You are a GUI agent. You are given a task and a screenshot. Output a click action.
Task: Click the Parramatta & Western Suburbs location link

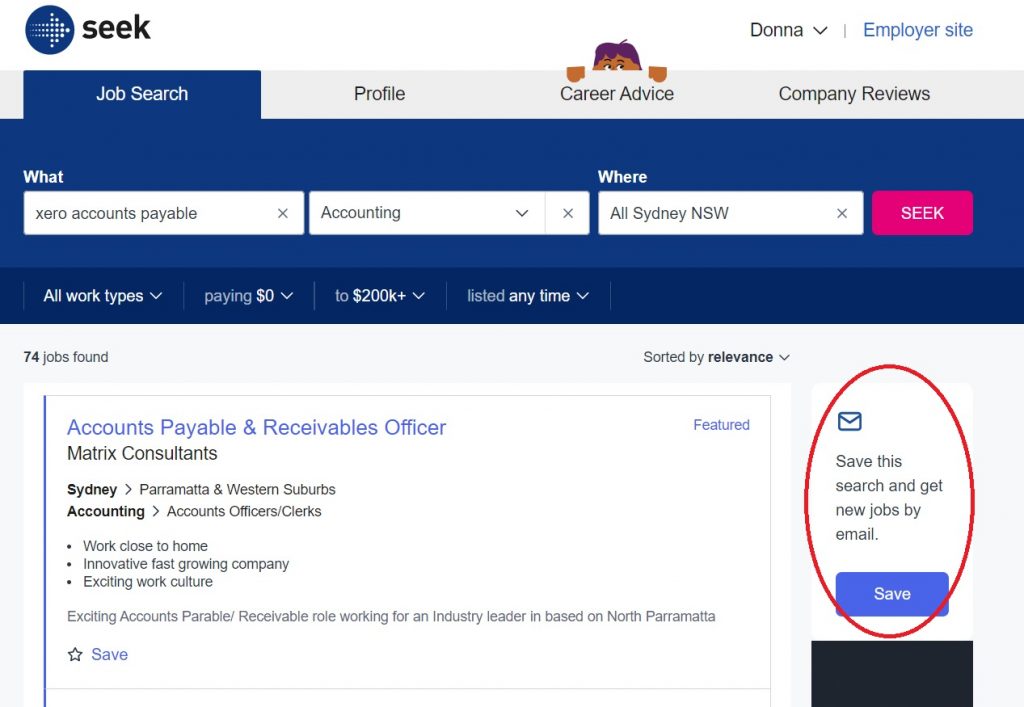pyautogui.click(x=237, y=490)
